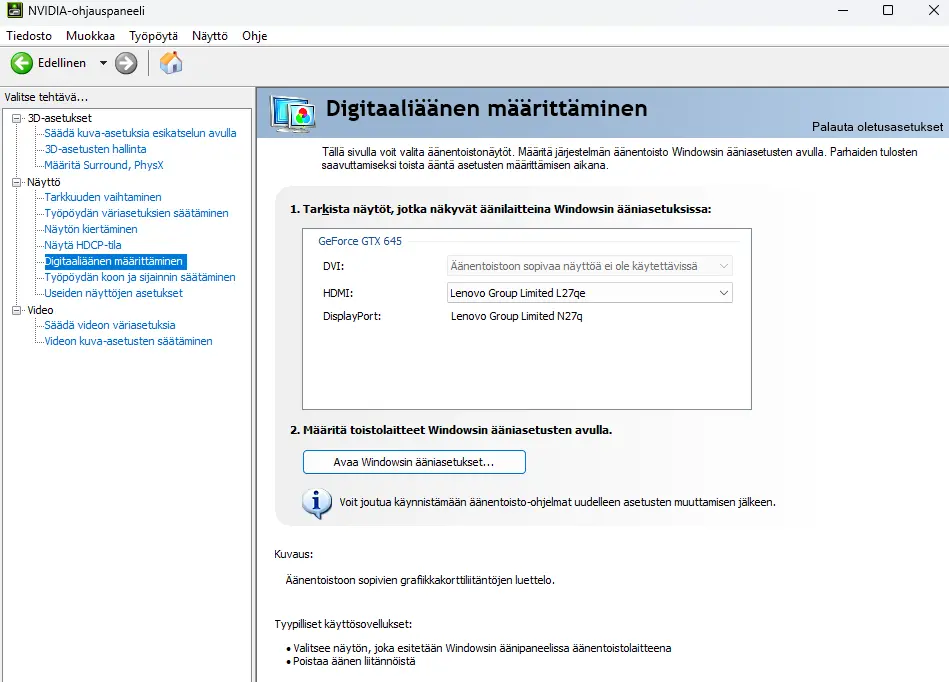Click Avaa Windowsin ääniasetukset button
Screen dimensions: 949x682
414,462
